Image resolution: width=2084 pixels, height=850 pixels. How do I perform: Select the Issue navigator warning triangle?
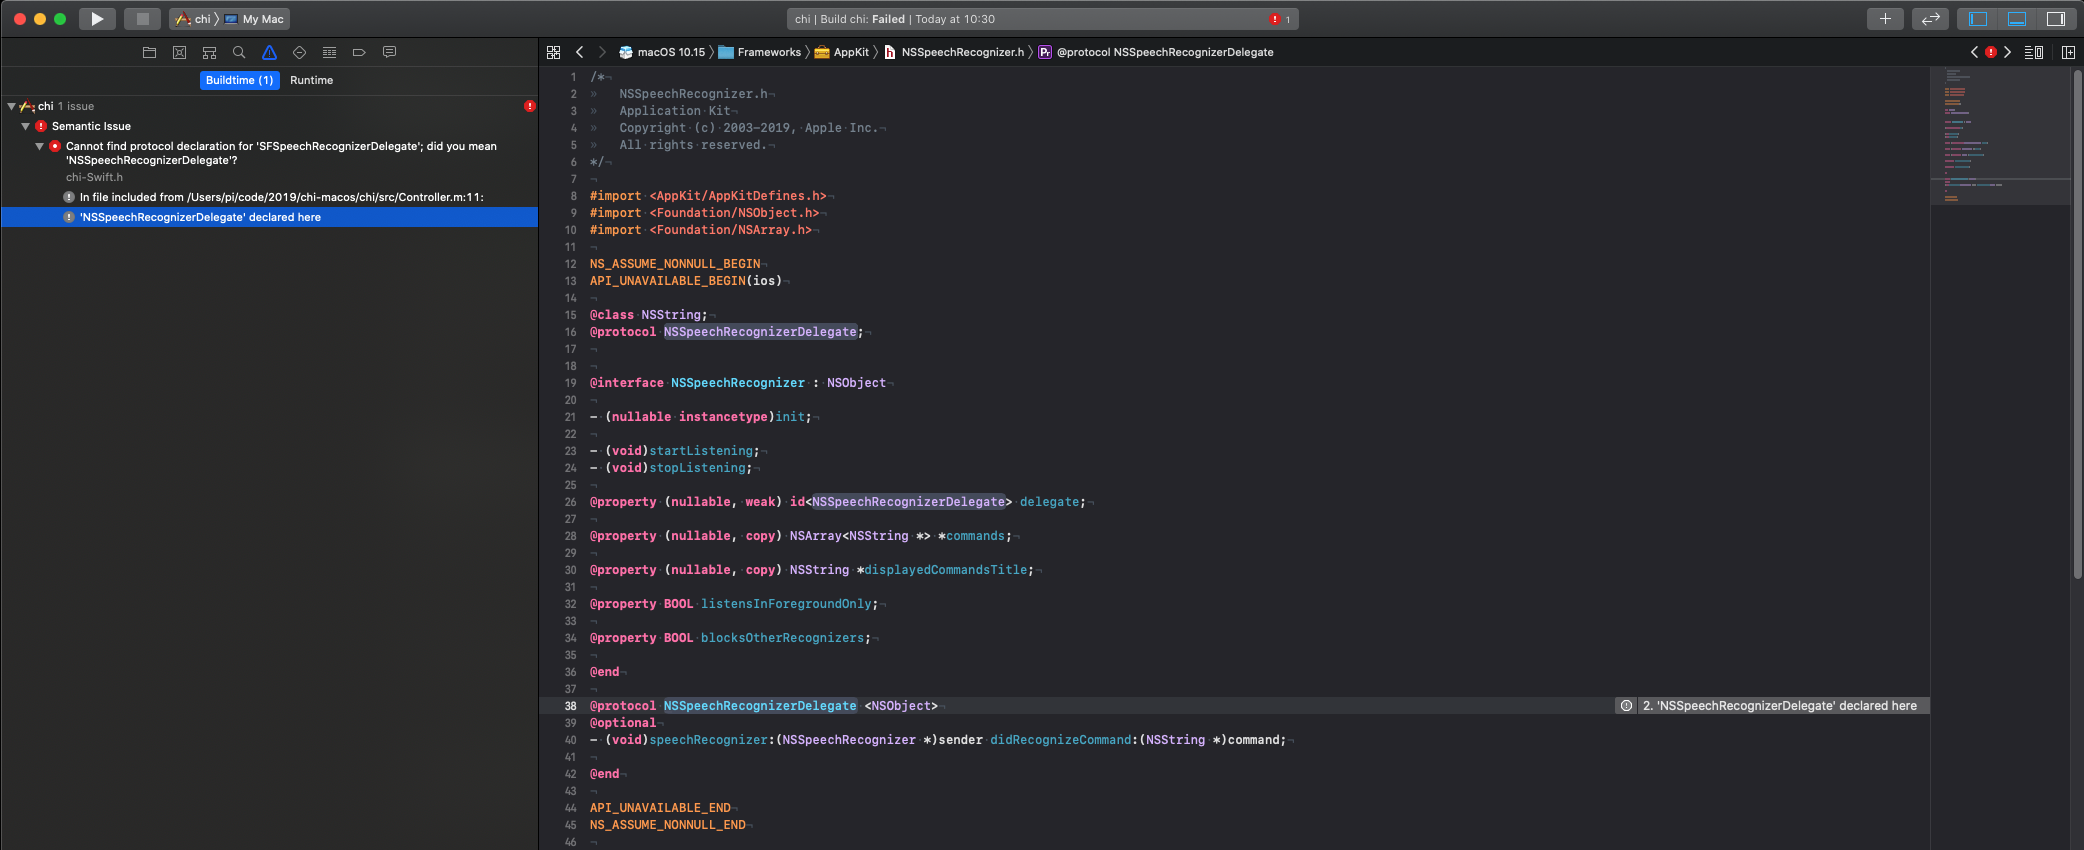click(x=269, y=52)
